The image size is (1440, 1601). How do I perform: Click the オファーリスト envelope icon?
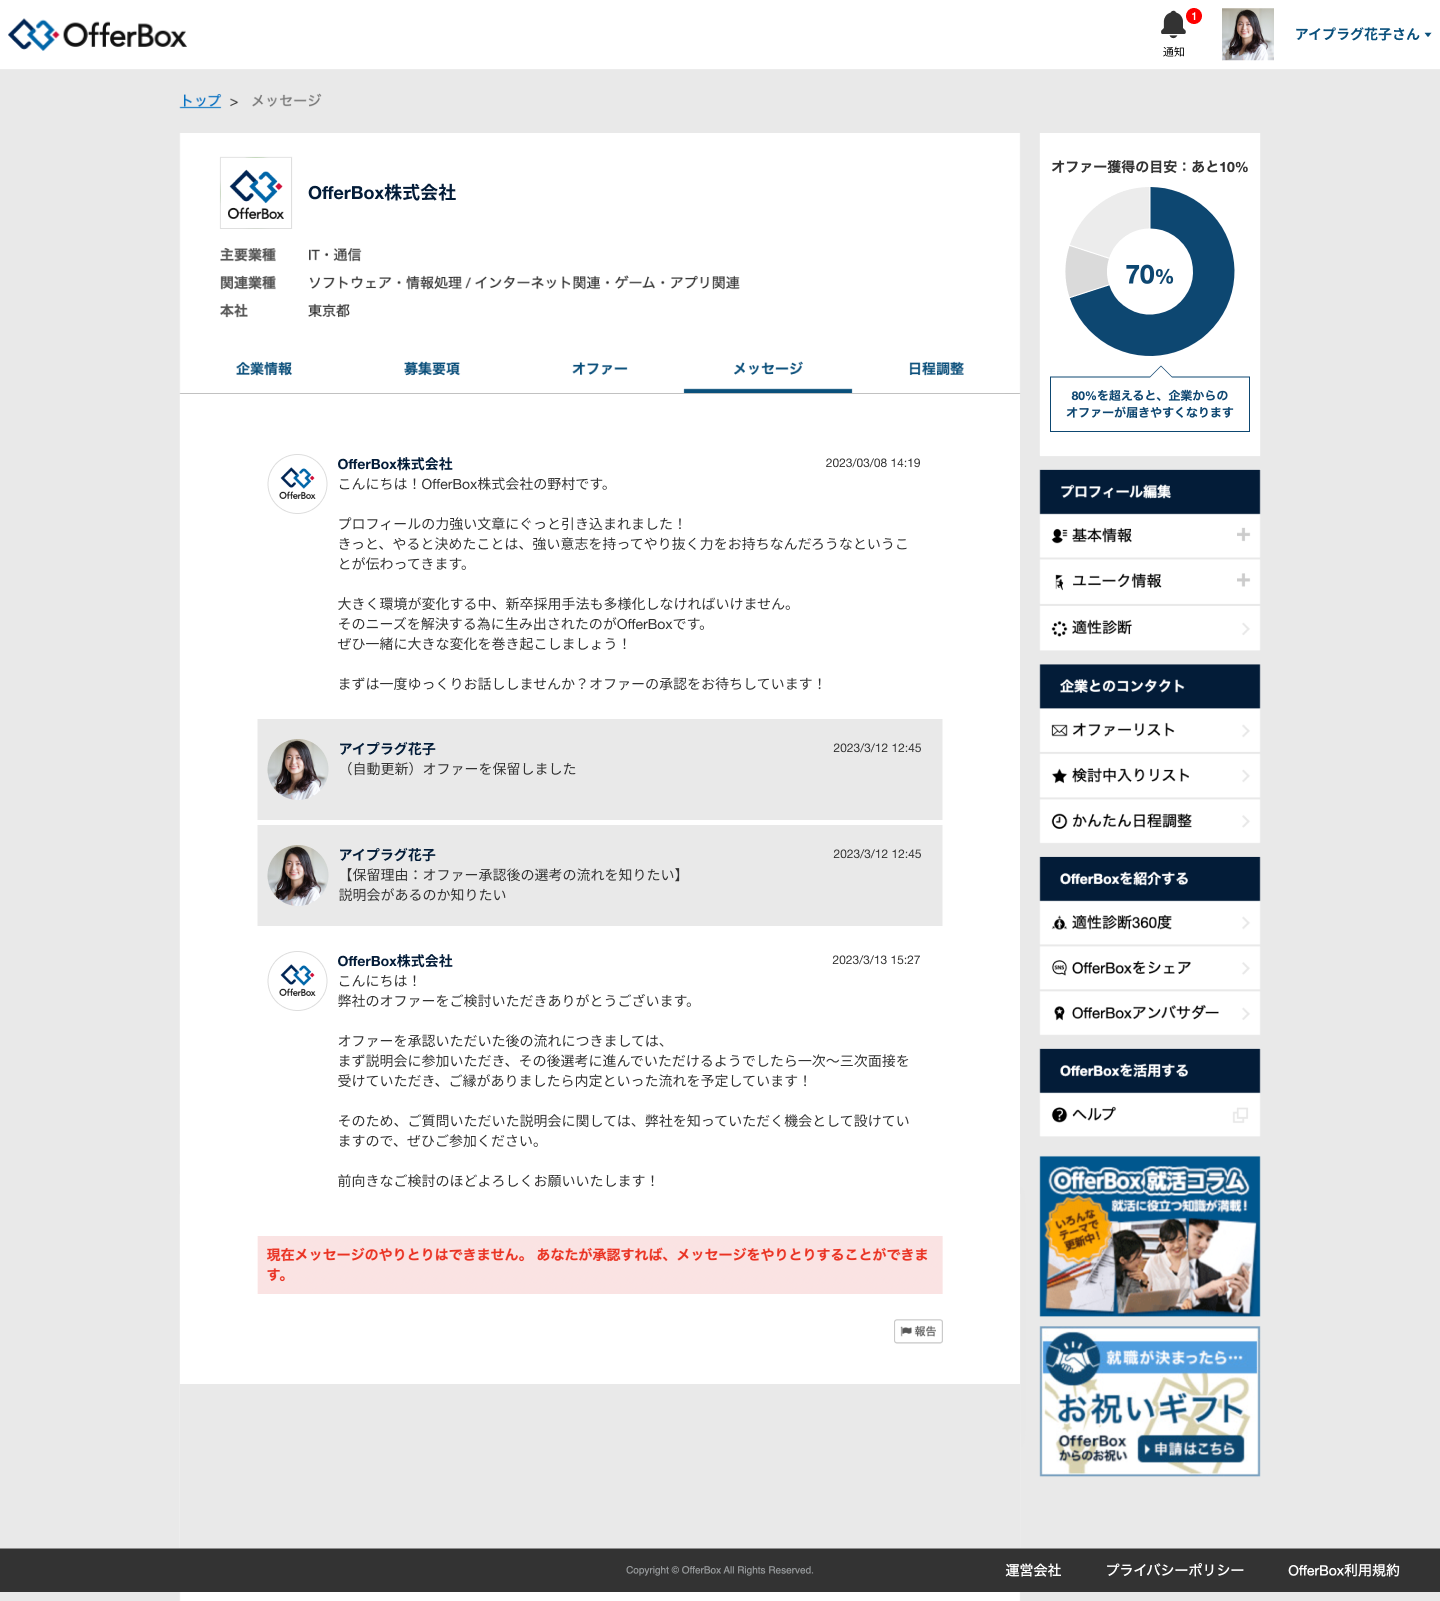tap(1059, 731)
